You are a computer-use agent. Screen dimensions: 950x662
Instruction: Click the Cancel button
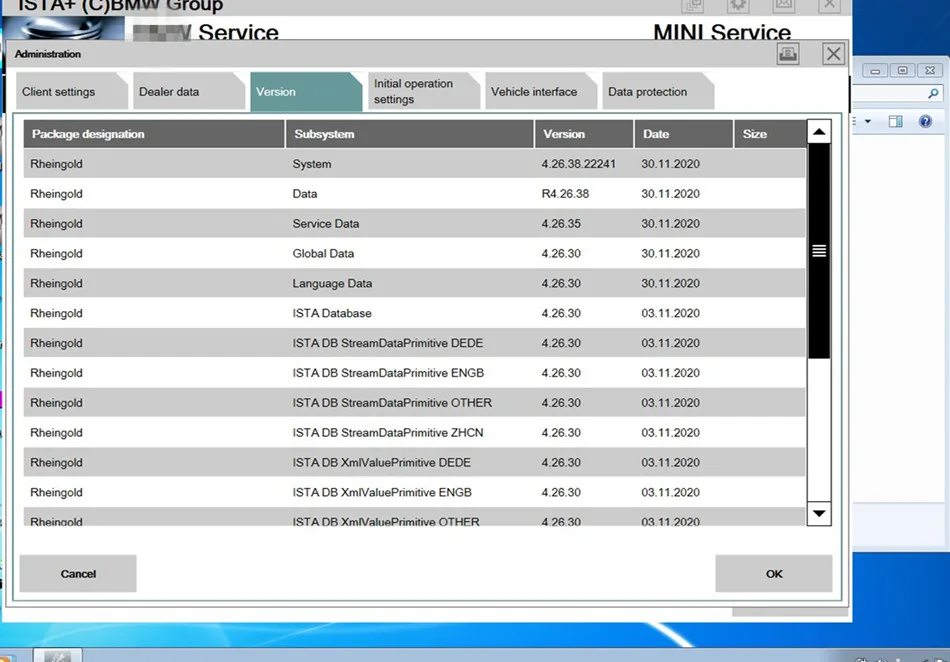[x=78, y=574]
